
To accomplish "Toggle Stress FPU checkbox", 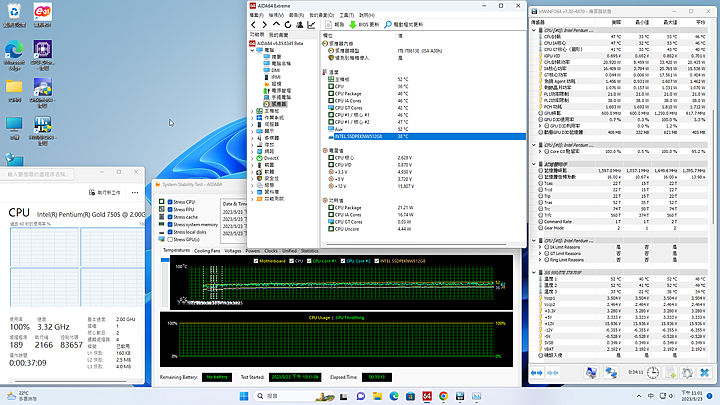I will click(x=170, y=209).
